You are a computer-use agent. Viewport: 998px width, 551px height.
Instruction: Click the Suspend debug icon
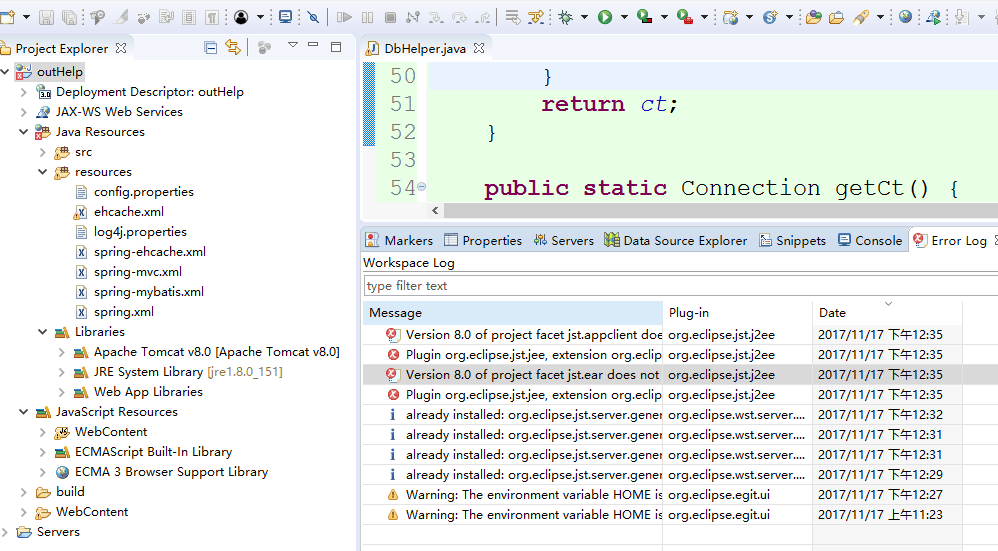(x=367, y=17)
